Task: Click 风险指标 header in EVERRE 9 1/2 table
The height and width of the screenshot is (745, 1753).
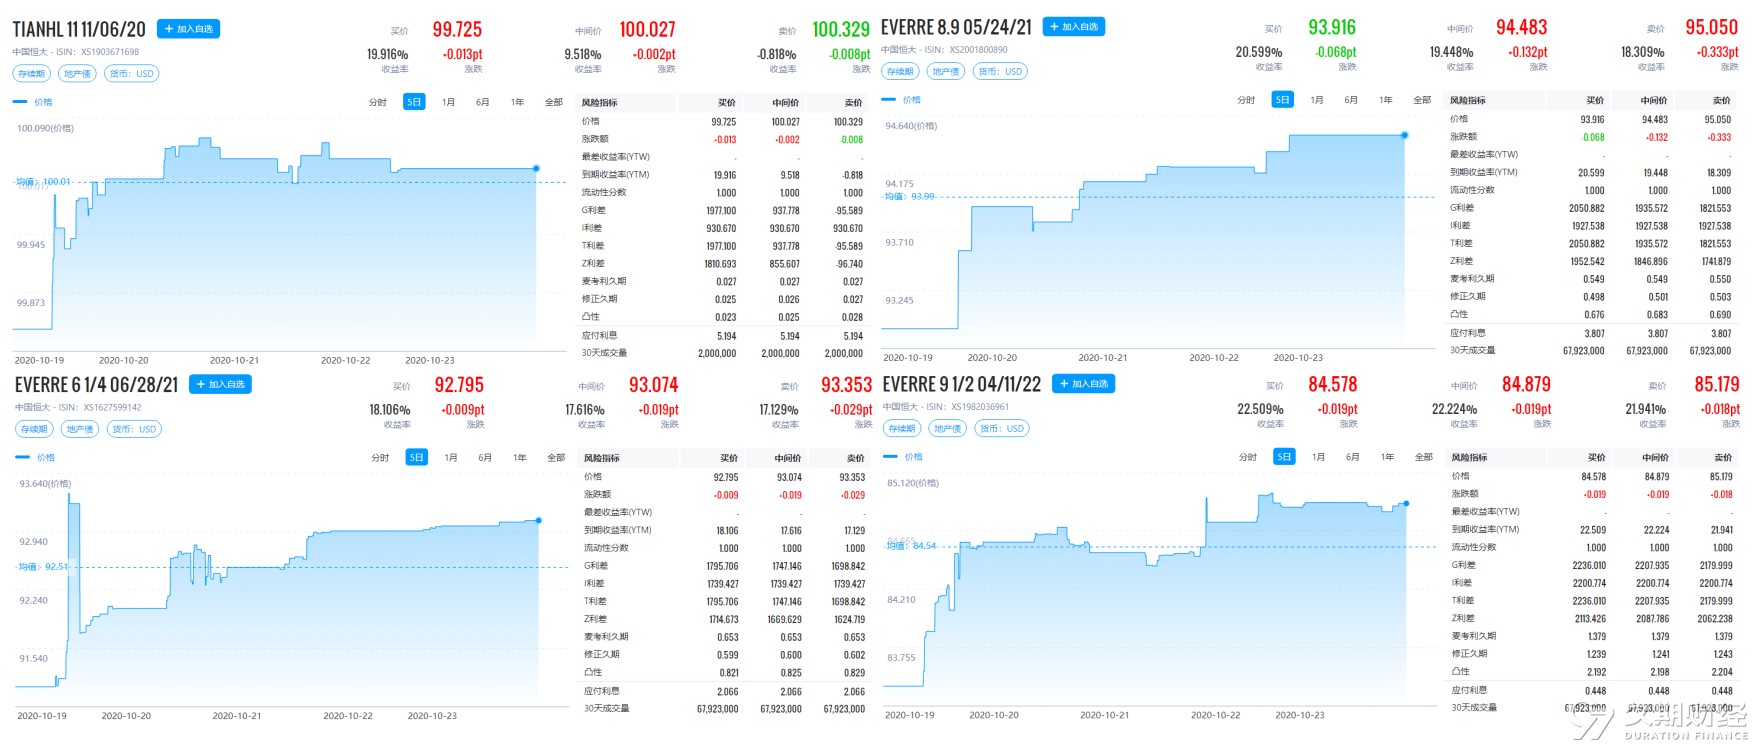Action: (x=1470, y=458)
